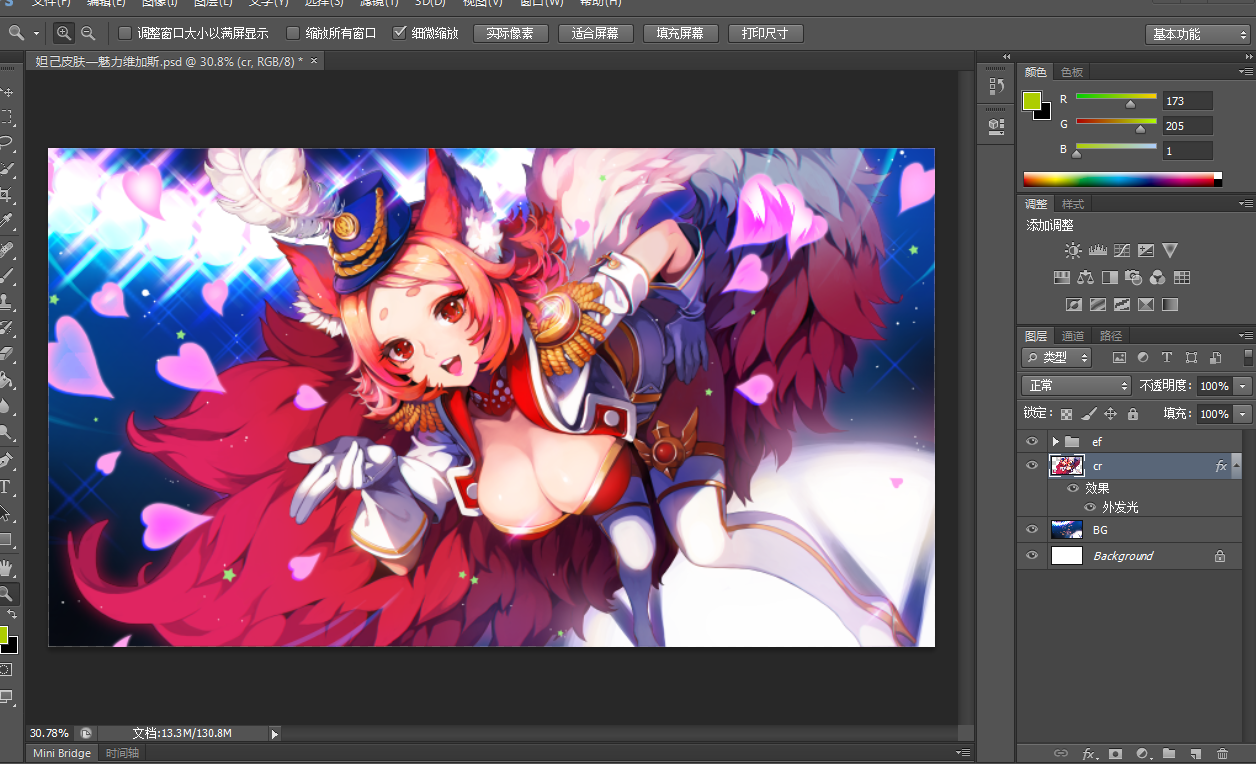
Task: Select the Rectangular Marquee tool
Action: 7,117
